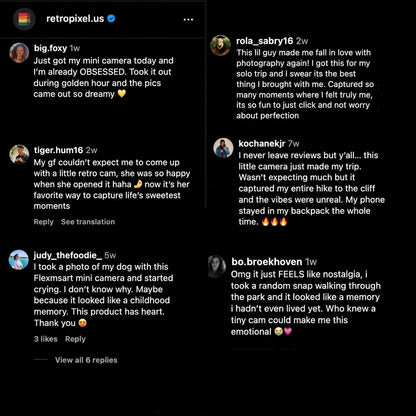Click the blue verified badge icon
This screenshot has width=416, height=416.
(111, 19)
